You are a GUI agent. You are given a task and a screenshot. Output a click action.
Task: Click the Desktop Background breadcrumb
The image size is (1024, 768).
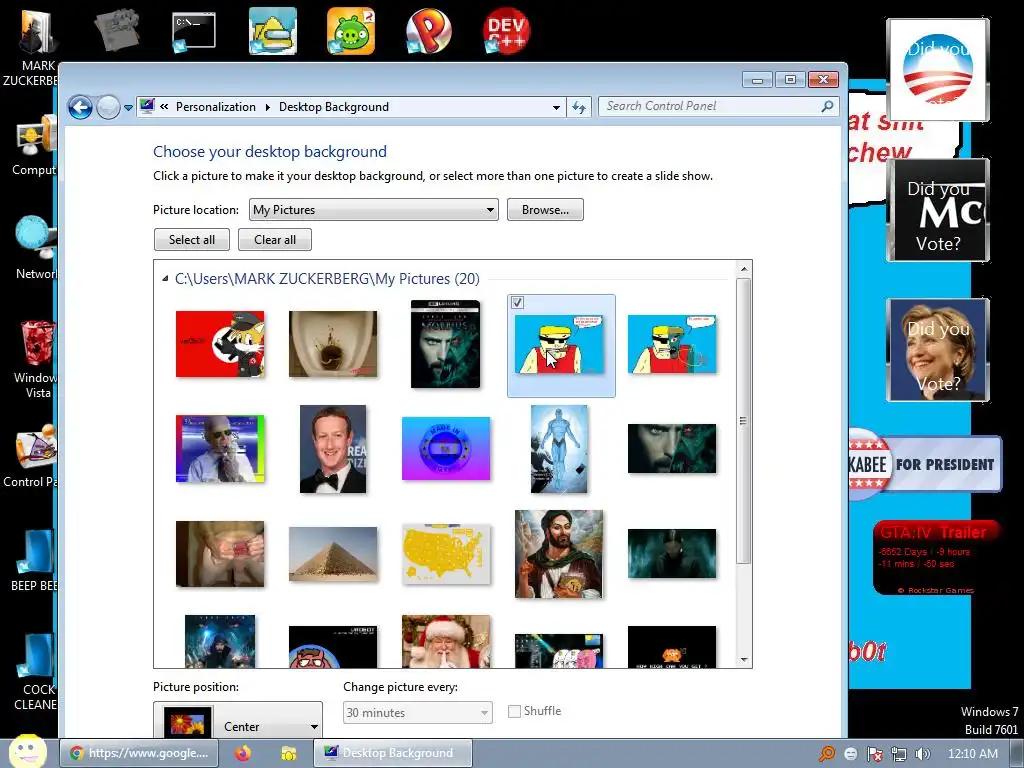tap(334, 107)
